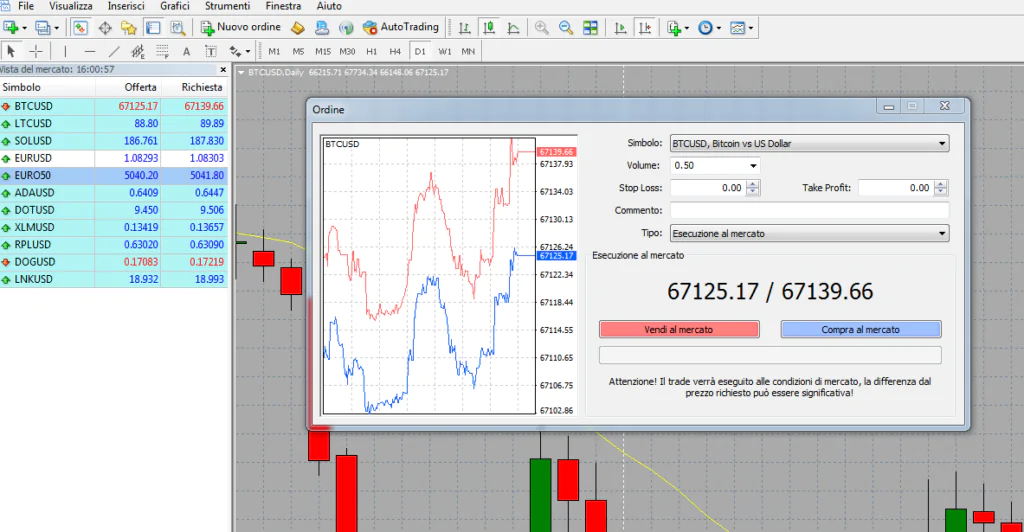Select the SOLUSD row in Market Watch

114,140
